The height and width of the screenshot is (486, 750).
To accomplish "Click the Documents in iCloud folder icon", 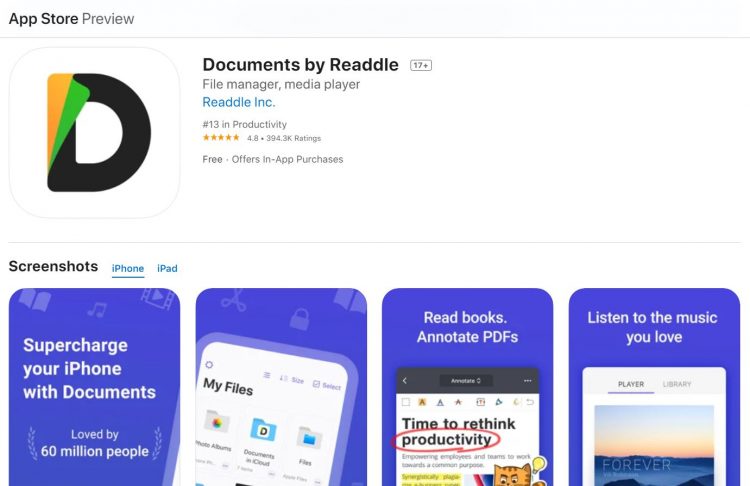I will point(263,430).
